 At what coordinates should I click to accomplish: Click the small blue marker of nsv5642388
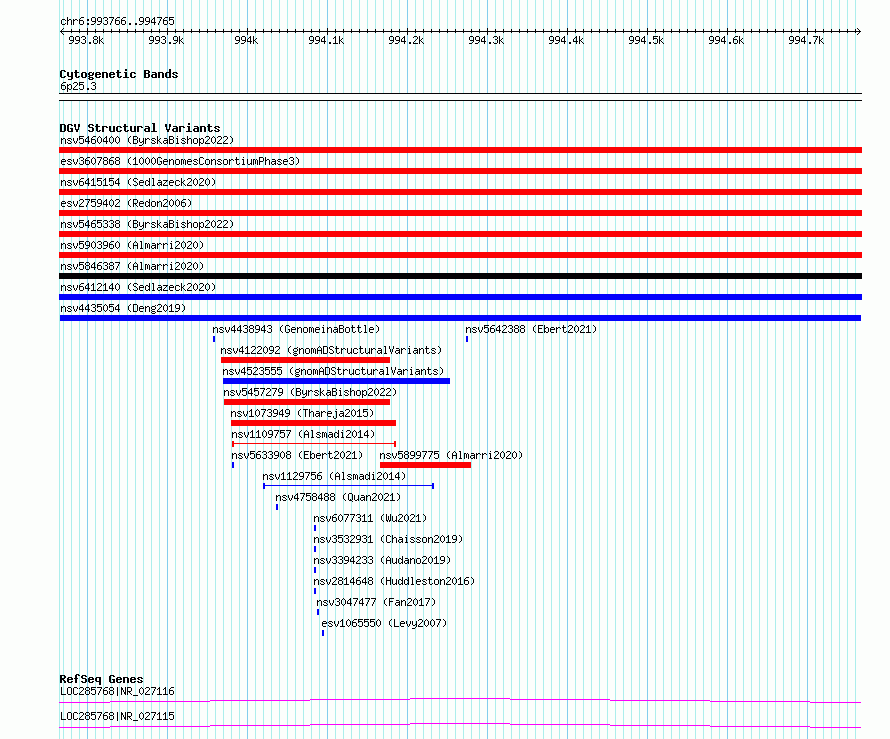pyautogui.click(x=467, y=339)
